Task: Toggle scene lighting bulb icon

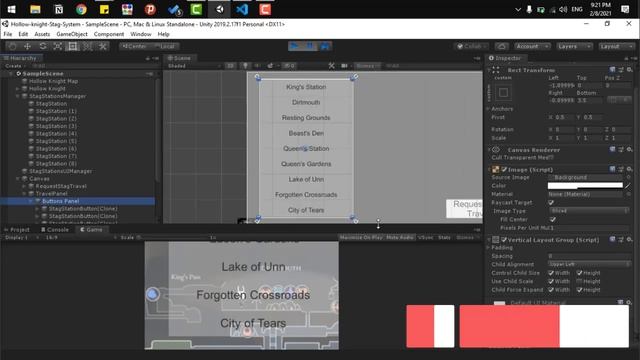Action: [x=245, y=66]
